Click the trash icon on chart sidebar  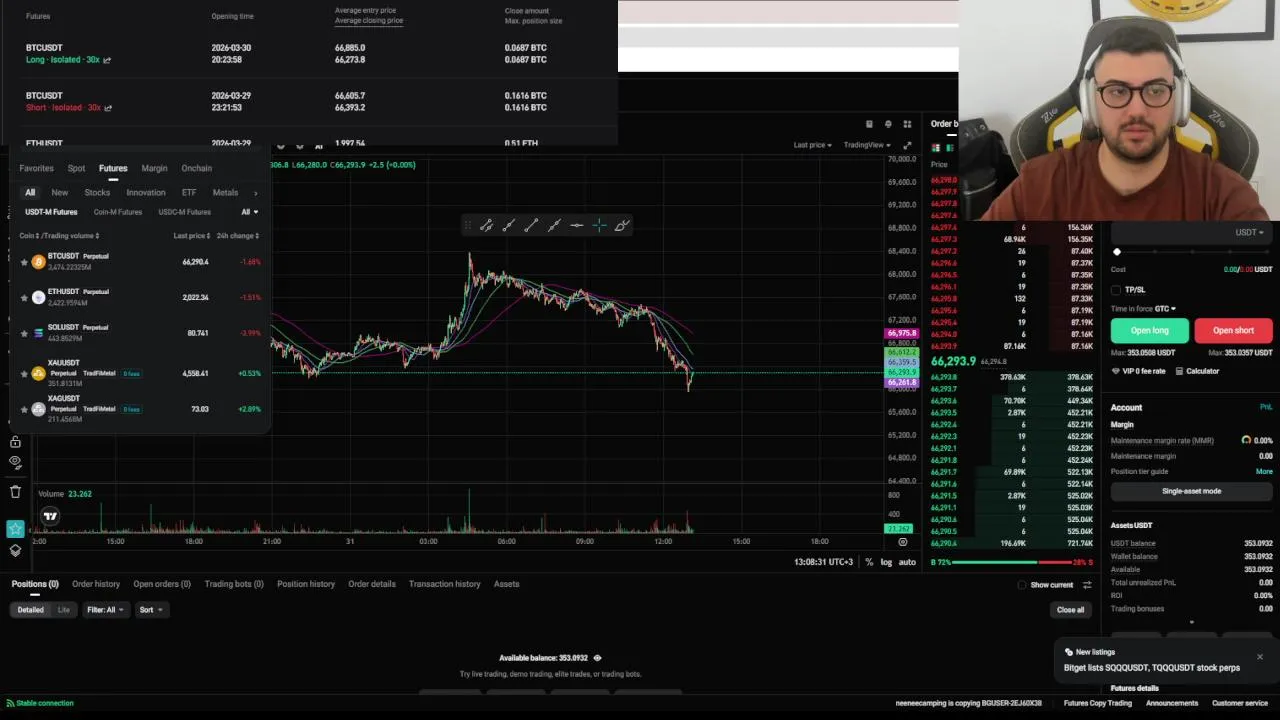15,491
